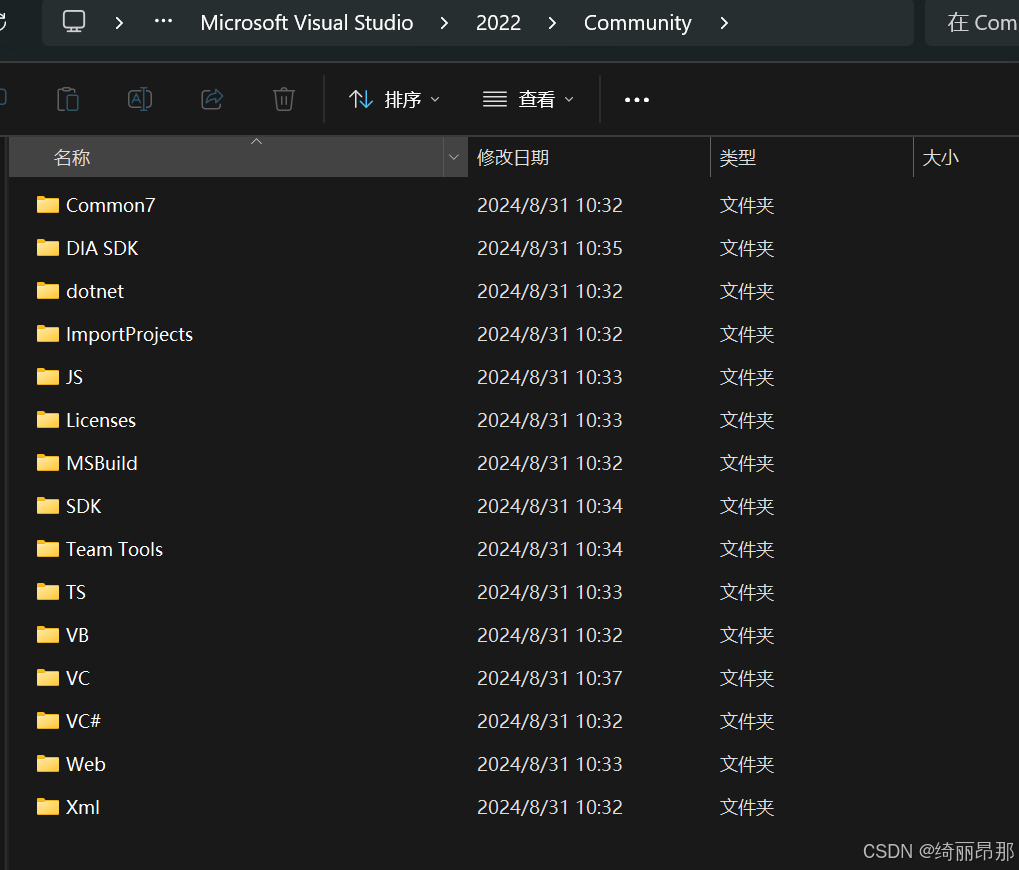The height and width of the screenshot is (870, 1019).
Task: Select the VC folder icon
Action: coord(48,678)
